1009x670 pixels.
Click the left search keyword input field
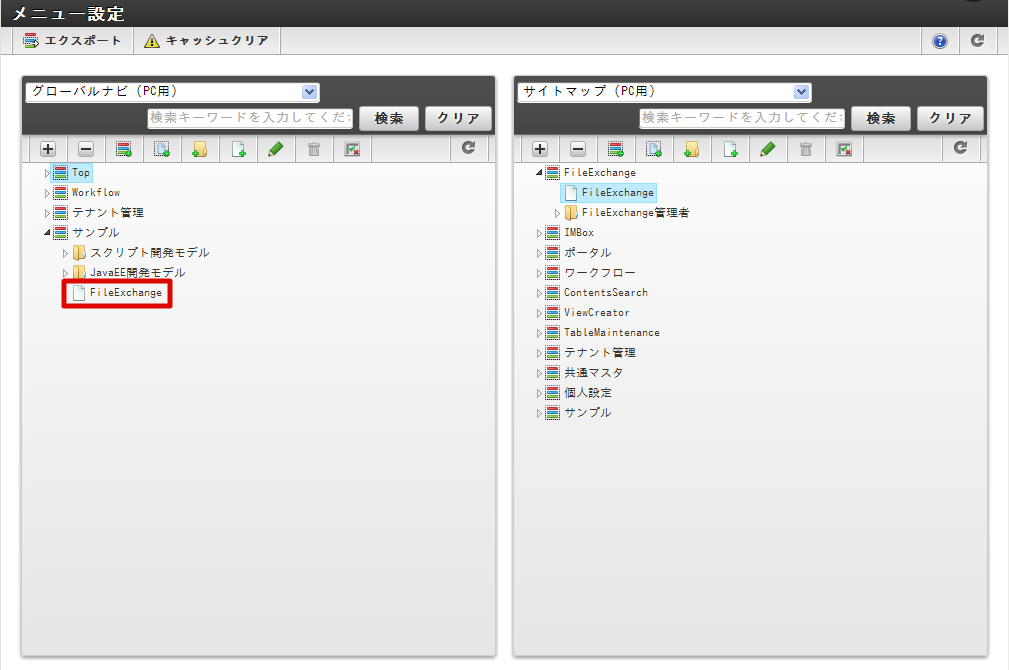pyautogui.click(x=250, y=118)
